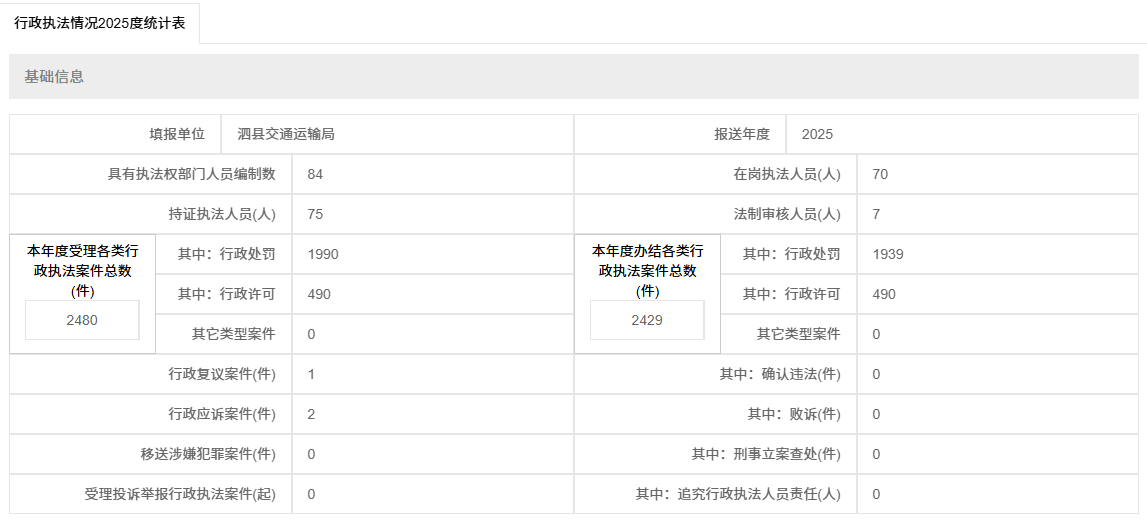Click the 行政复议案件 value 1
The width and height of the screenshot is (1147, 522).
[312, 374]
